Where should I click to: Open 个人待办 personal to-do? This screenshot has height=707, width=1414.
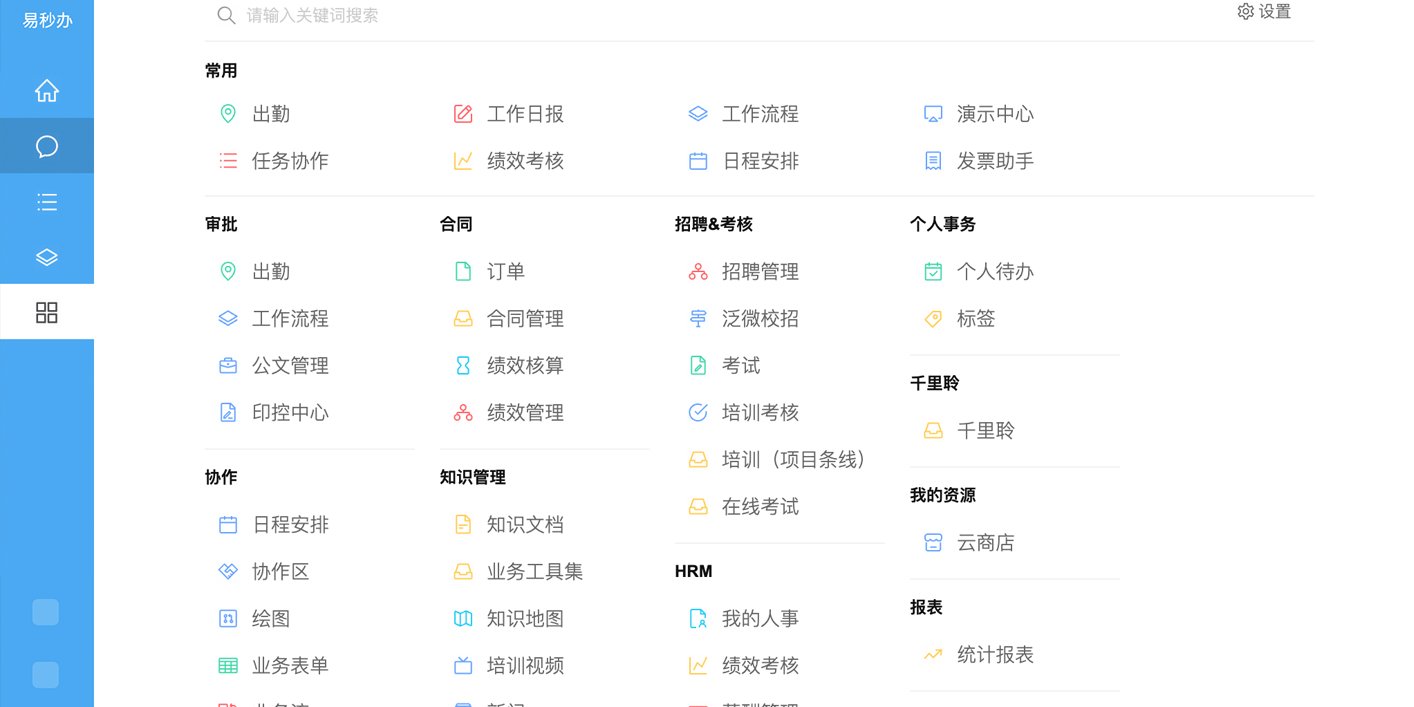pyautogui.click(x=994, y=272)
